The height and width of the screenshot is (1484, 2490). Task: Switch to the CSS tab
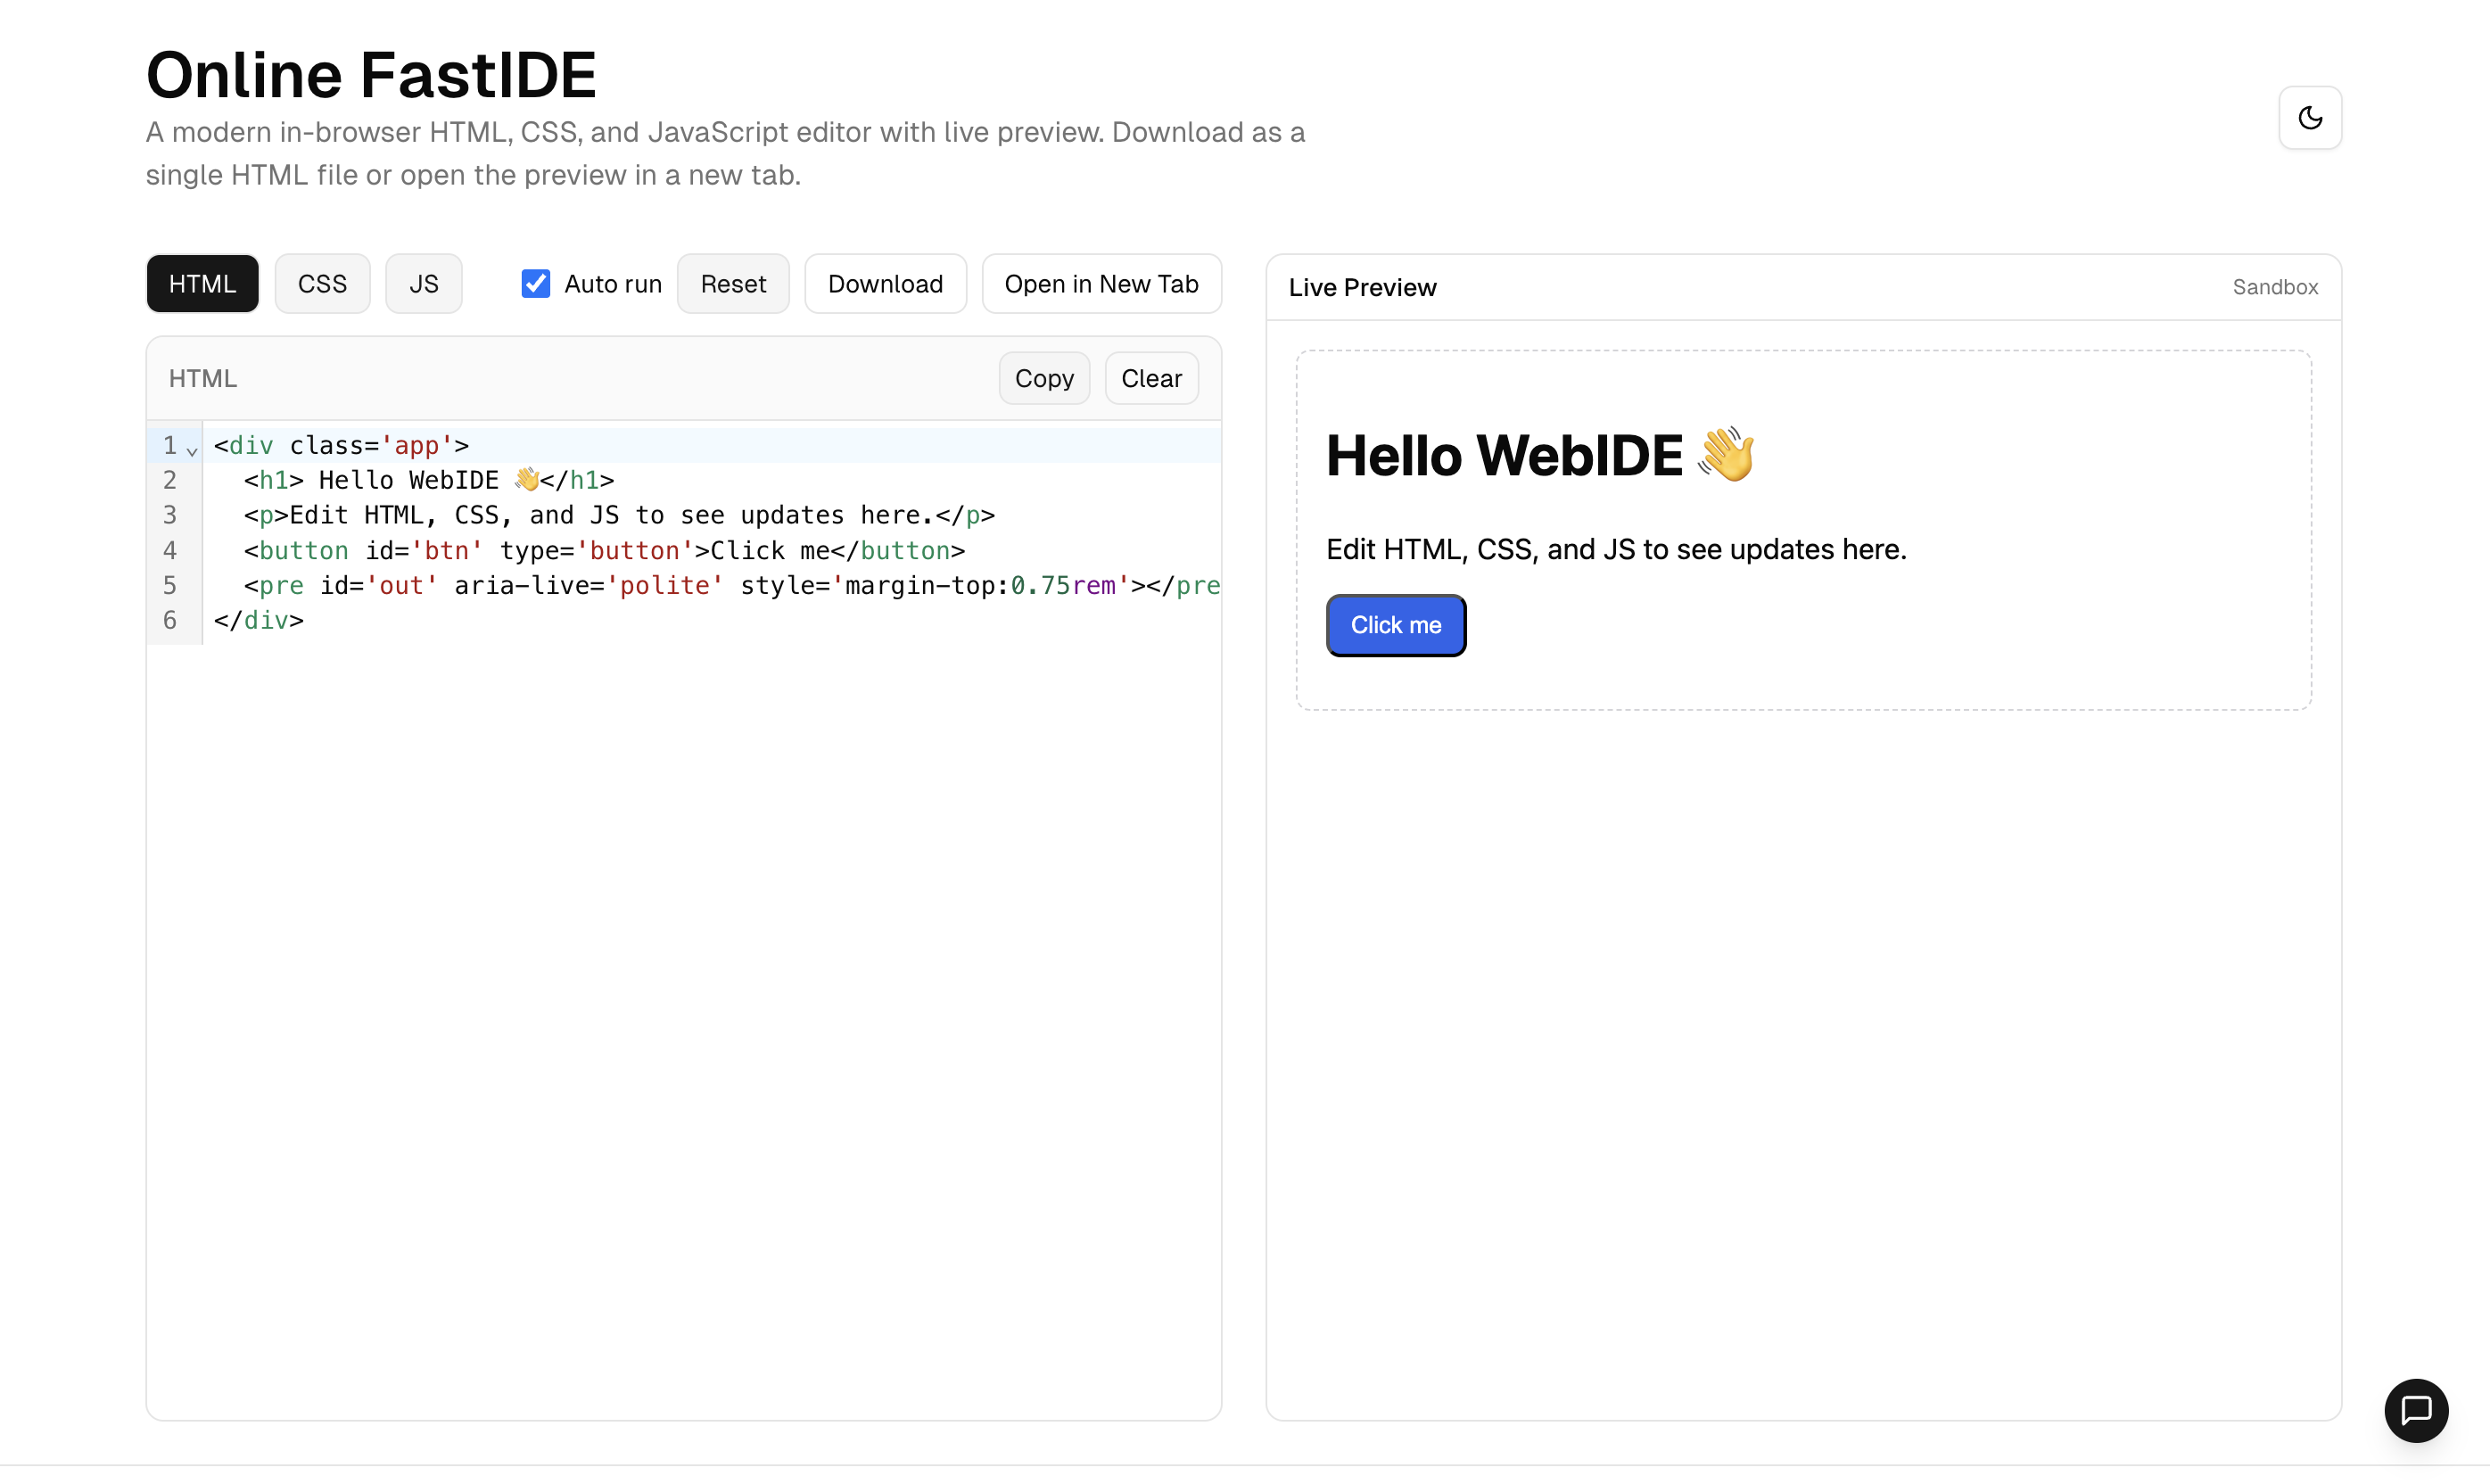(322, 284)
